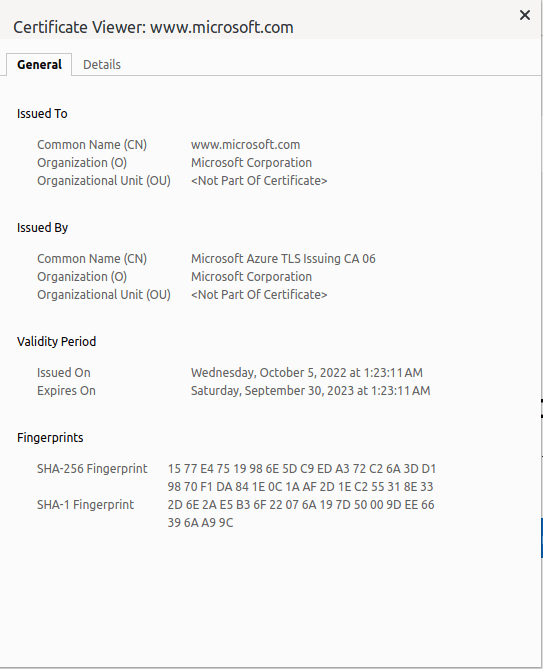Click the SHA-1 Fingerprint value

(301, 513)
